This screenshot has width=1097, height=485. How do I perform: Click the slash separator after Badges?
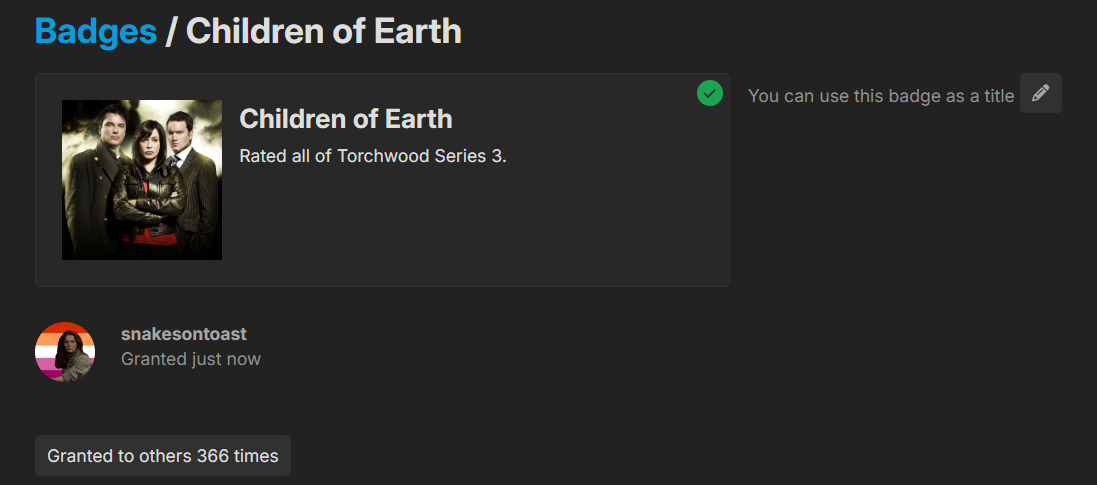click(170, 31)
